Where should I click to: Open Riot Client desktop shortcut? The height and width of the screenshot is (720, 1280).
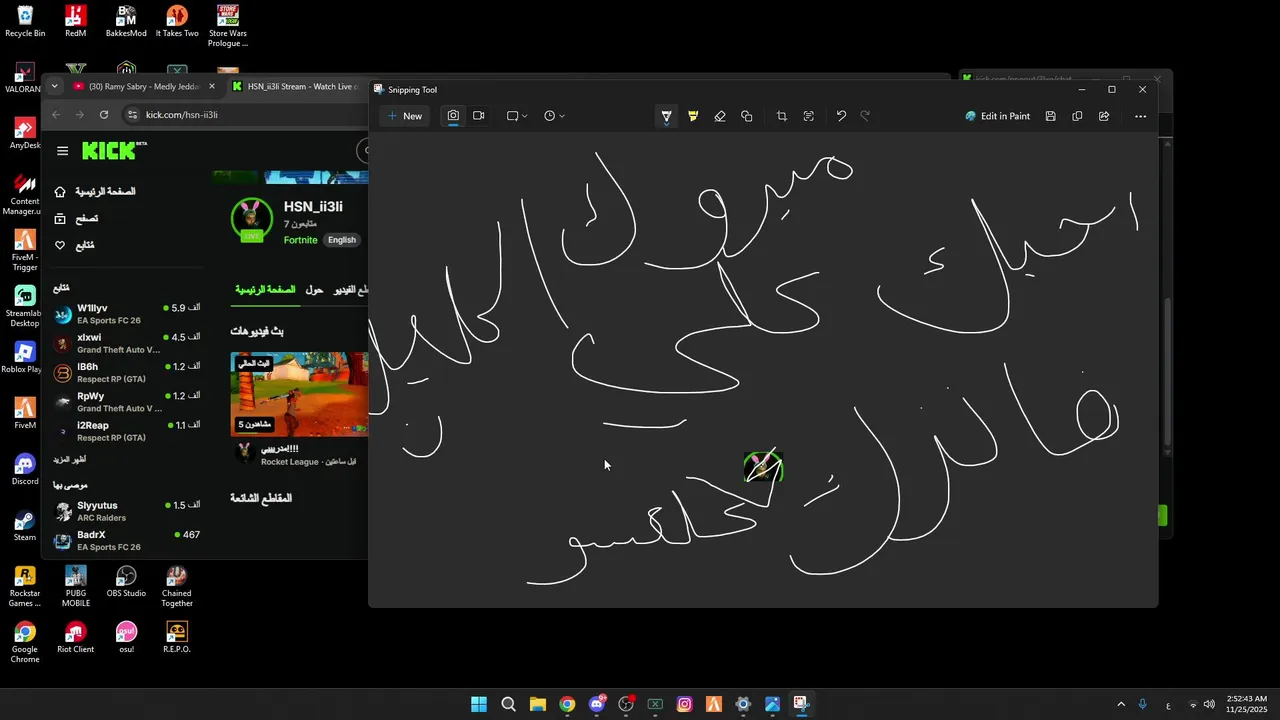click(75, 638)
